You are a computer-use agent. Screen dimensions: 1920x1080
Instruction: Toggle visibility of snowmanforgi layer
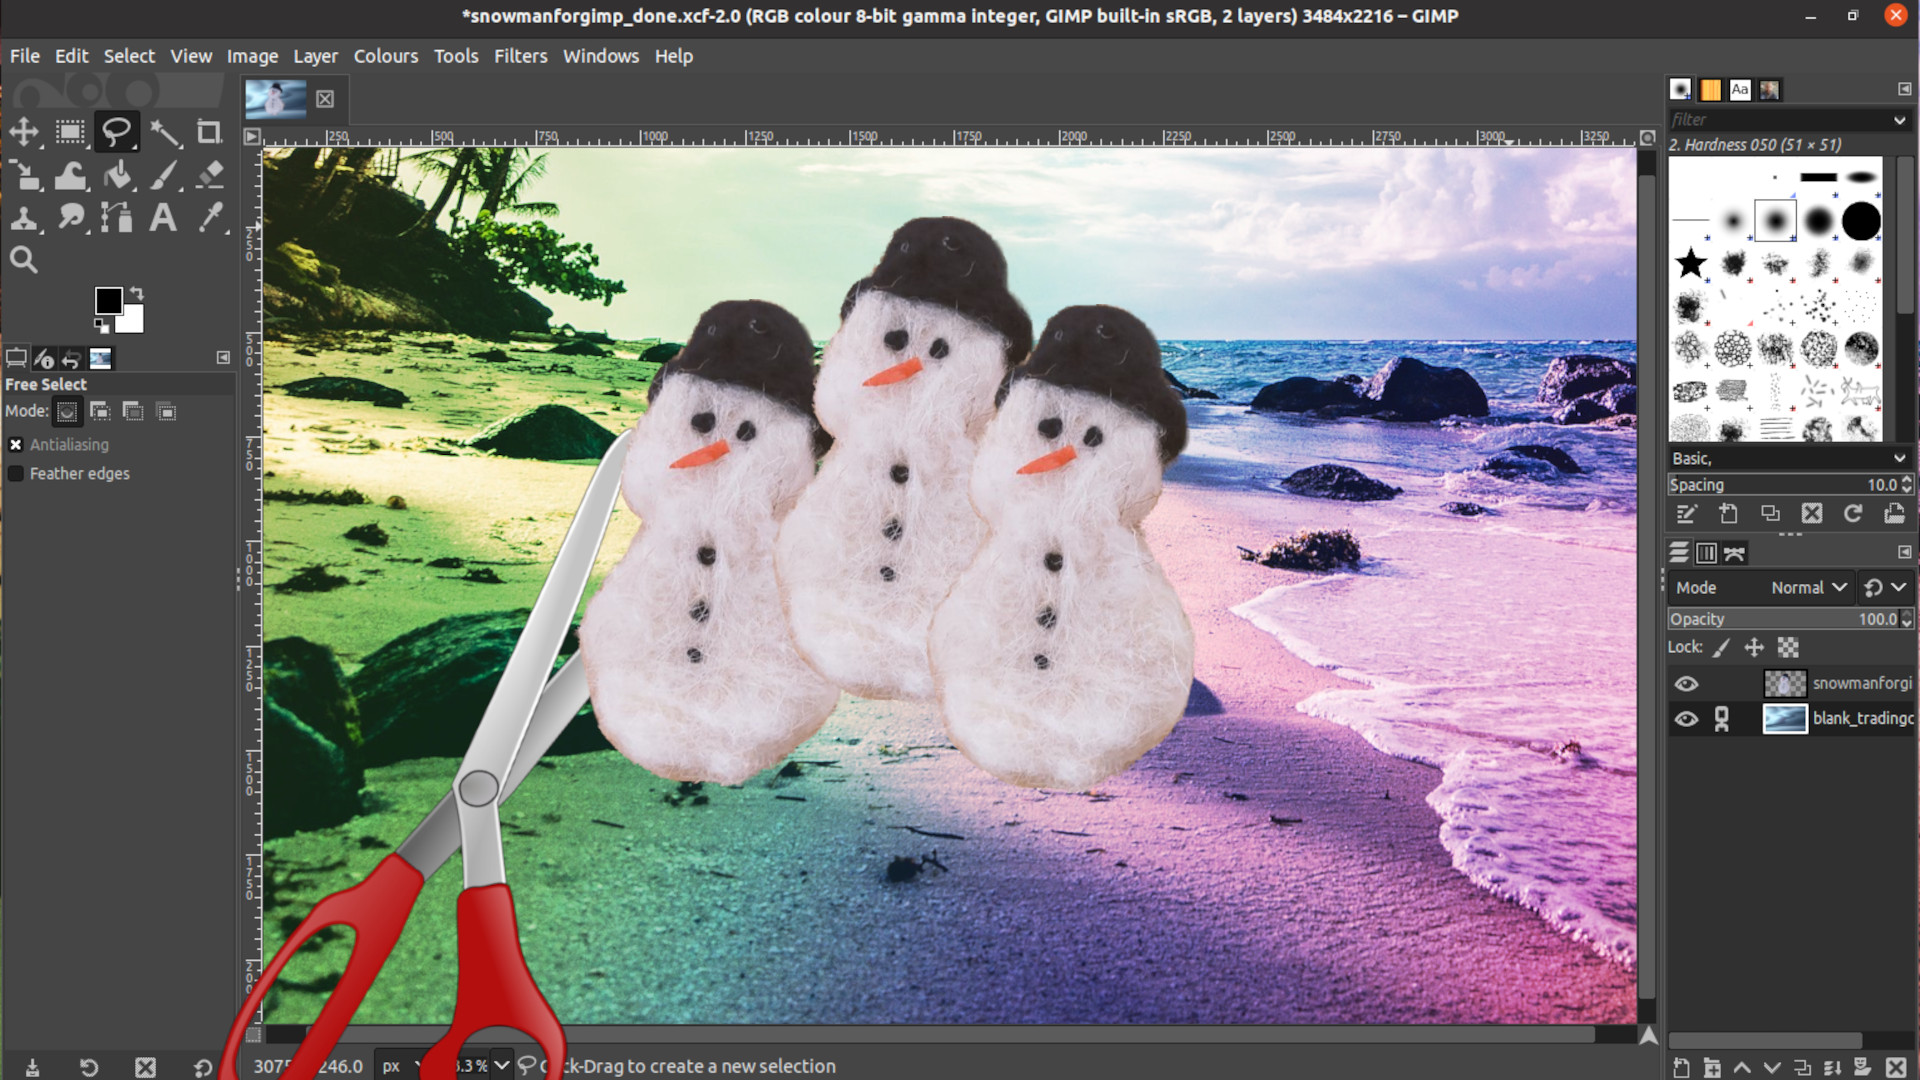(1684, 682)
